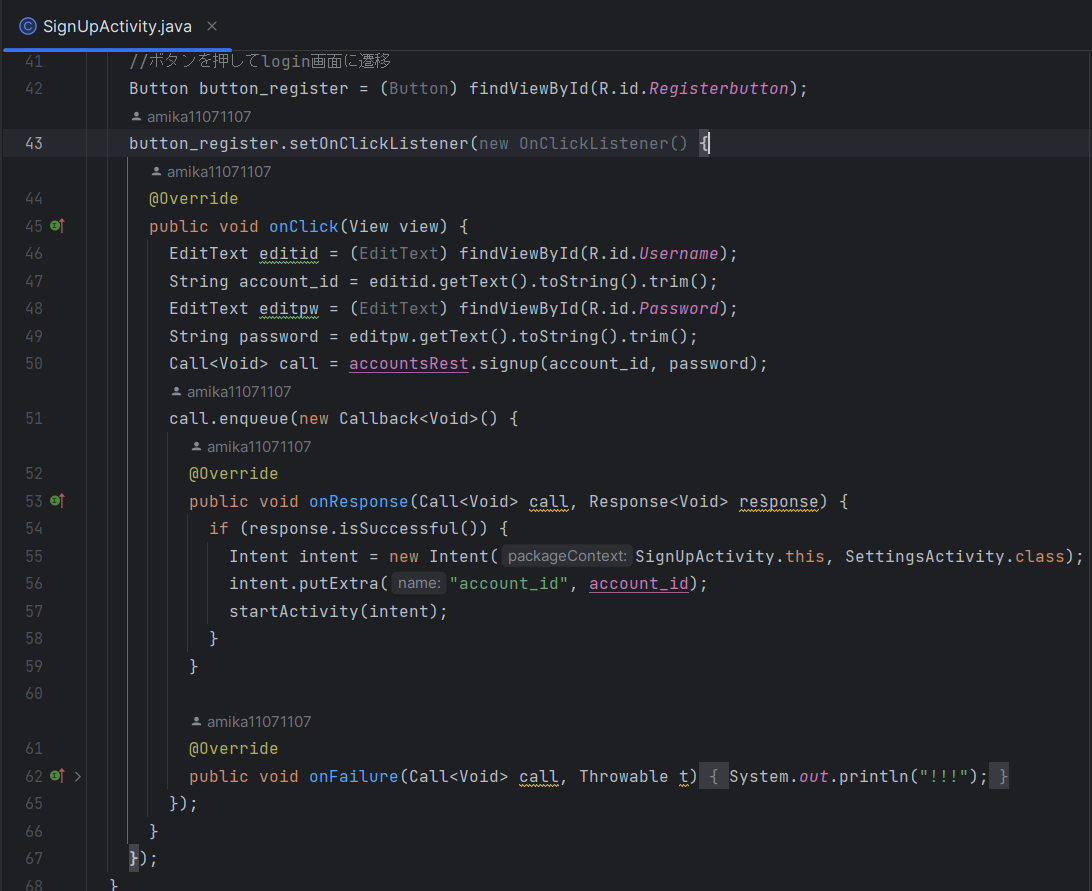Click the signup method call on line 50
This screenshot has width=1092, height=891.
tap(508, 364)
